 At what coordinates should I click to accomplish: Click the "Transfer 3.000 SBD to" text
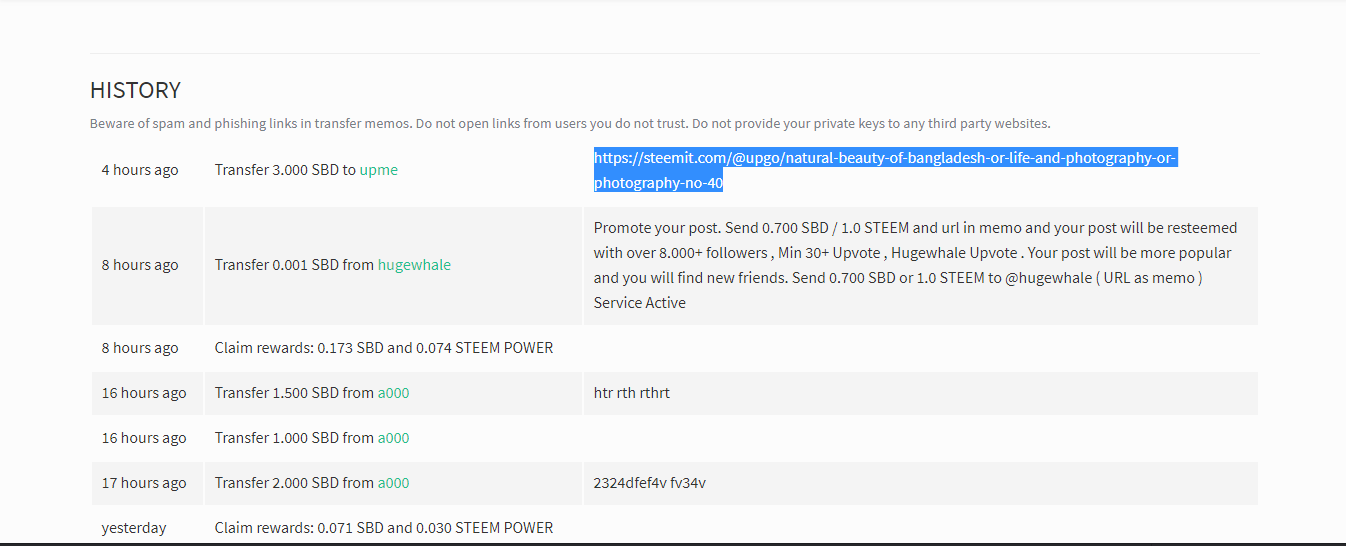(285, 170)
